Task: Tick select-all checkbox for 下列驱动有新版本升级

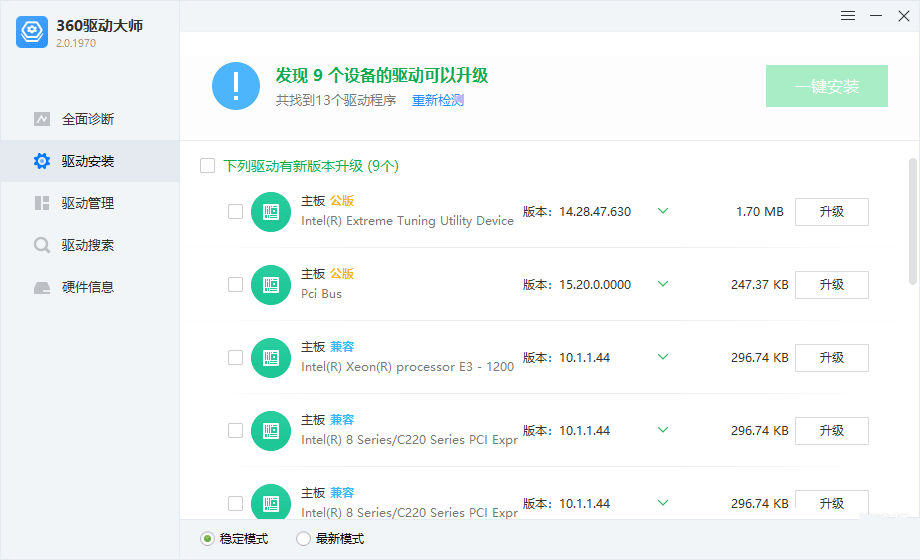Action: tap(208, 166)
